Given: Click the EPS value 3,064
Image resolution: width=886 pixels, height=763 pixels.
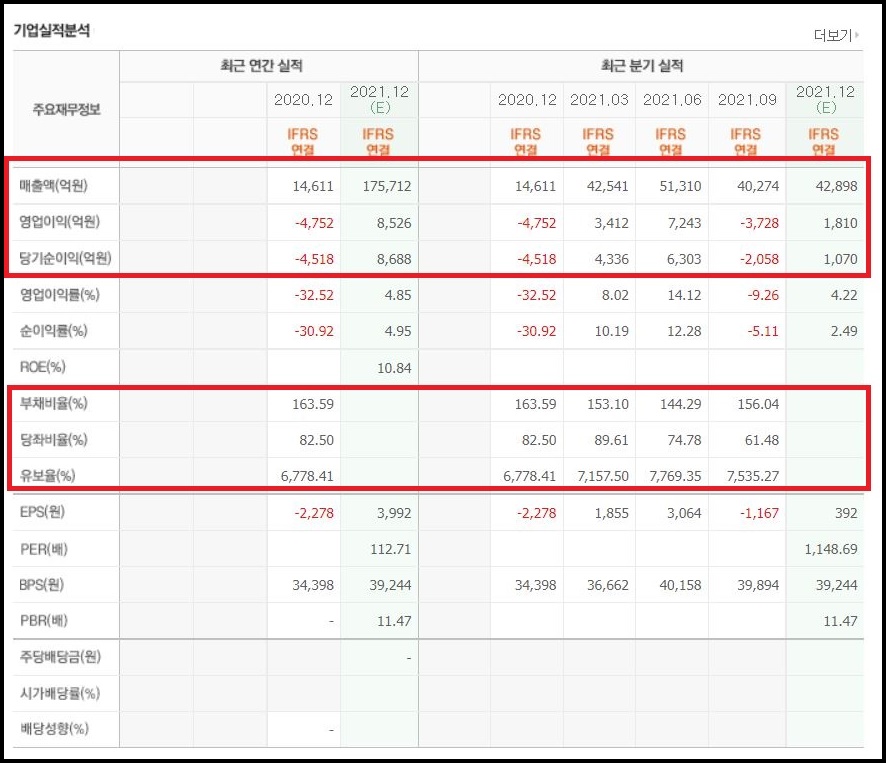Looking at the screenshot, I should pos(684,513).
